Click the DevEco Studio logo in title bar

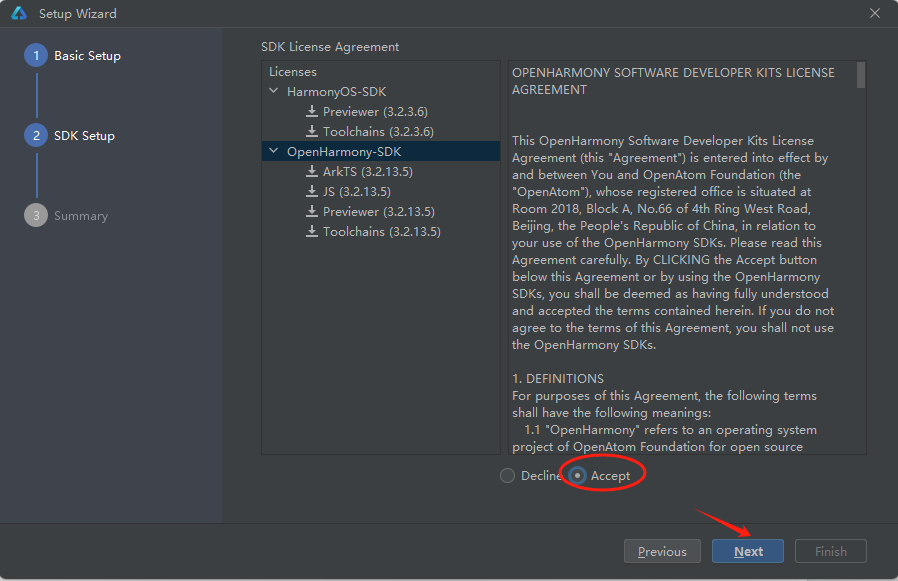[19, 13]
